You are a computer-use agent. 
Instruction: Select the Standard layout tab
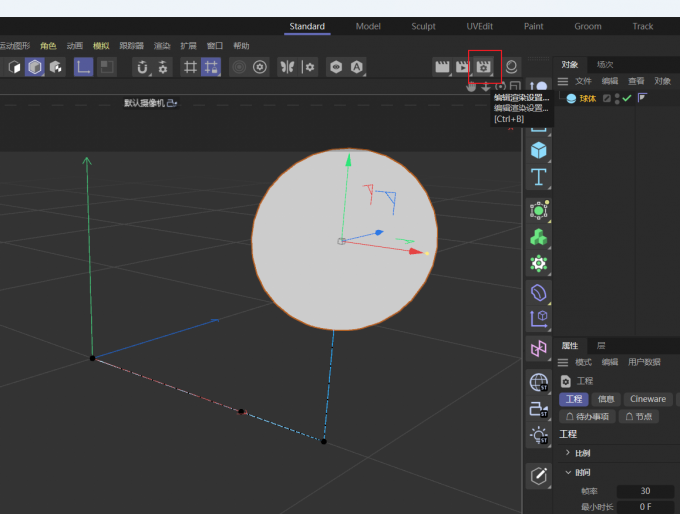[307, 26]
